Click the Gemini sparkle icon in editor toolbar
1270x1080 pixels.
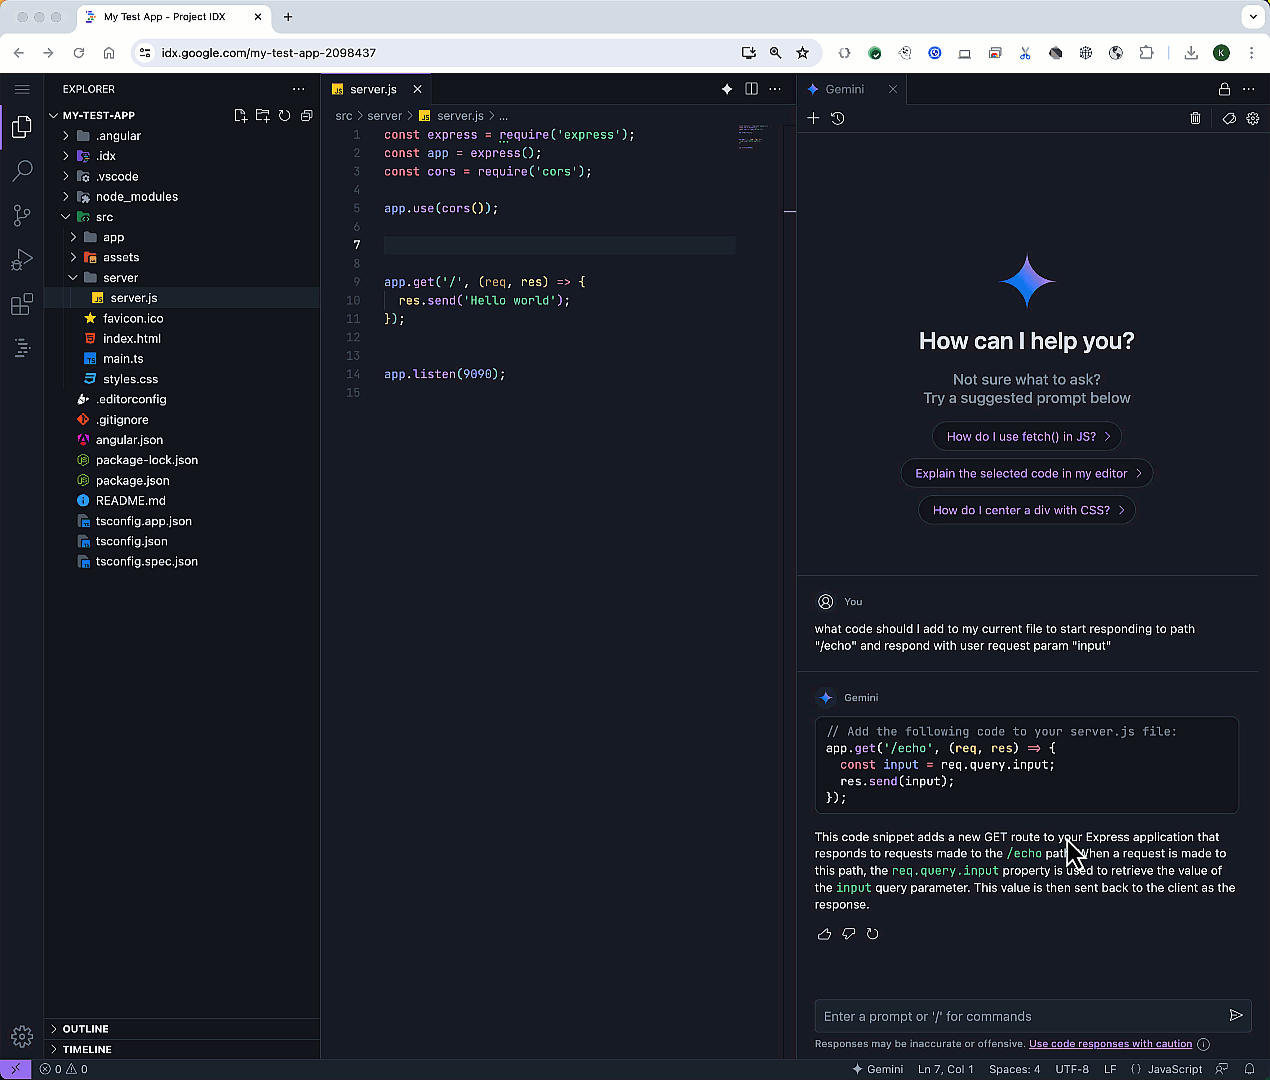point(727,89)
